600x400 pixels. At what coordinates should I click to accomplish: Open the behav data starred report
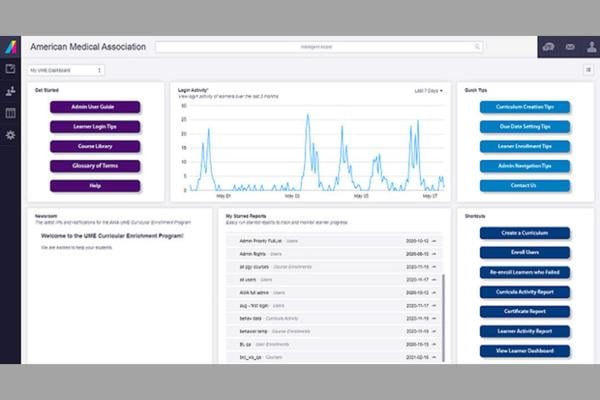pyautogui.click(x=333, y=318)
